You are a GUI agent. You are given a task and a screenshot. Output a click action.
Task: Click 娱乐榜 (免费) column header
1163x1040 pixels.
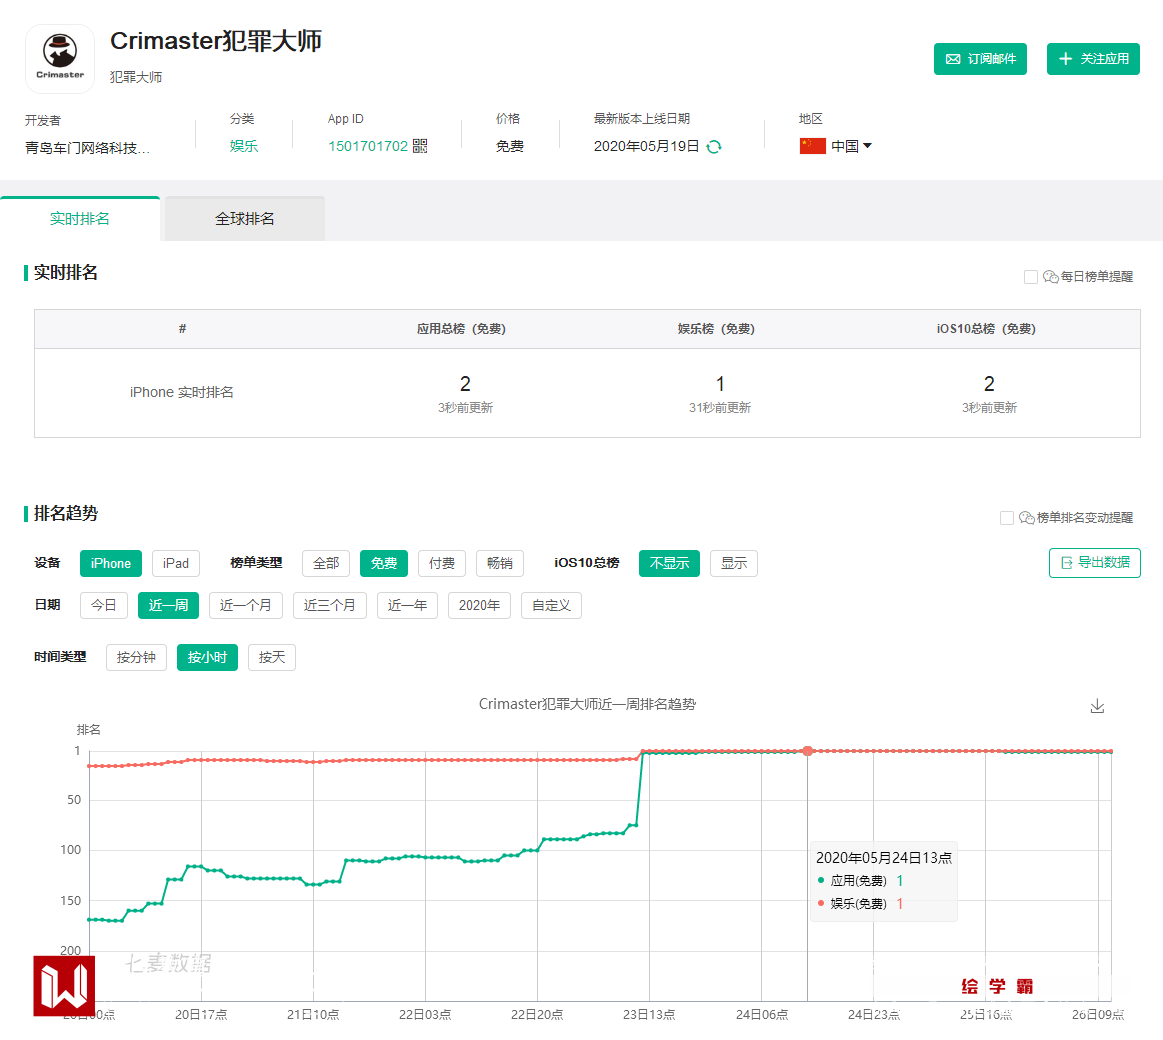coord(716,329)
